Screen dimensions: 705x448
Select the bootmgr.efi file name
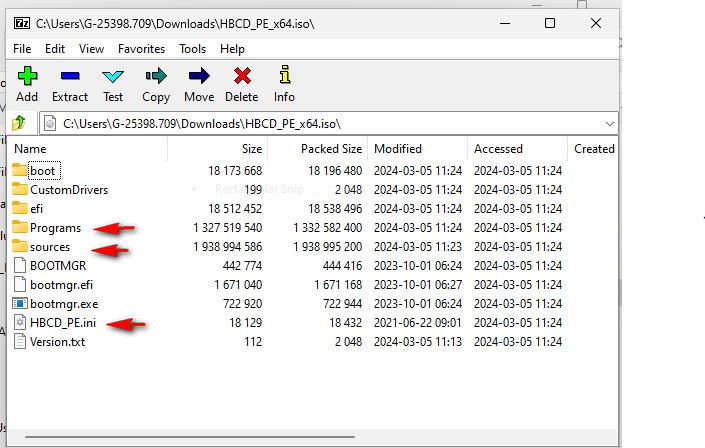(x=62, y=285)
